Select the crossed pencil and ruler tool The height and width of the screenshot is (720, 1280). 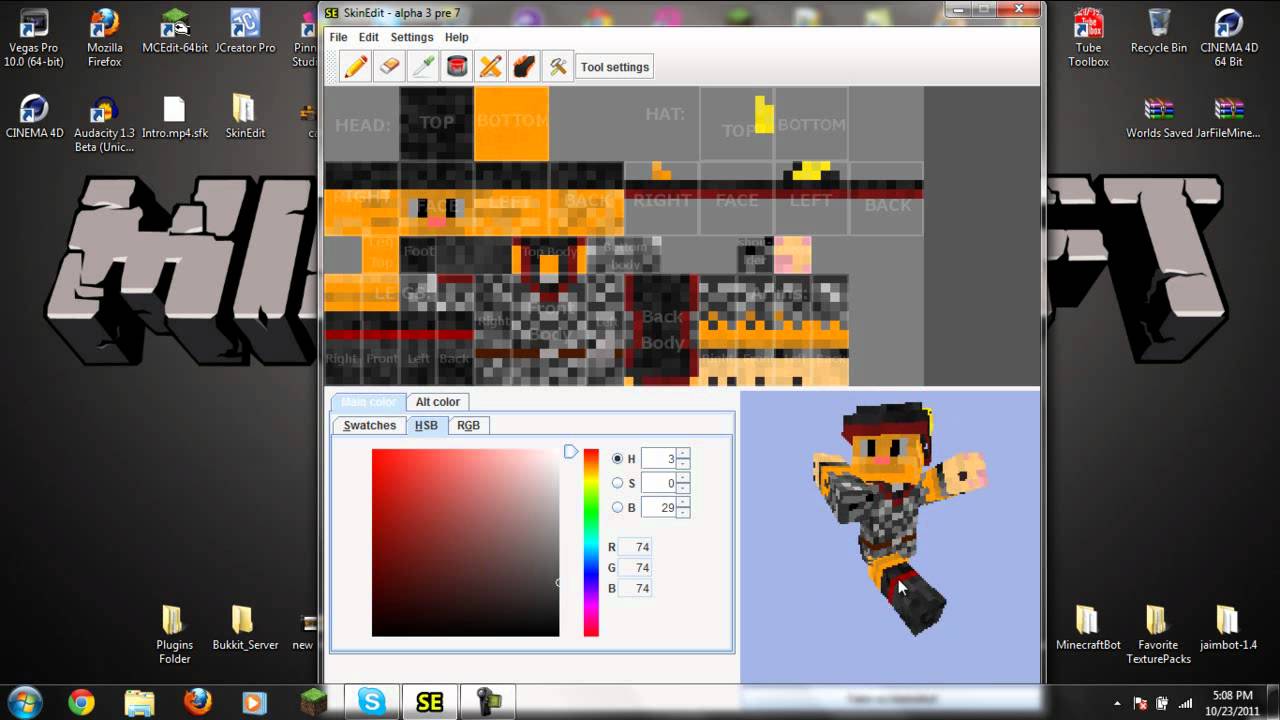pyautogui.click(x=490, y=67)
